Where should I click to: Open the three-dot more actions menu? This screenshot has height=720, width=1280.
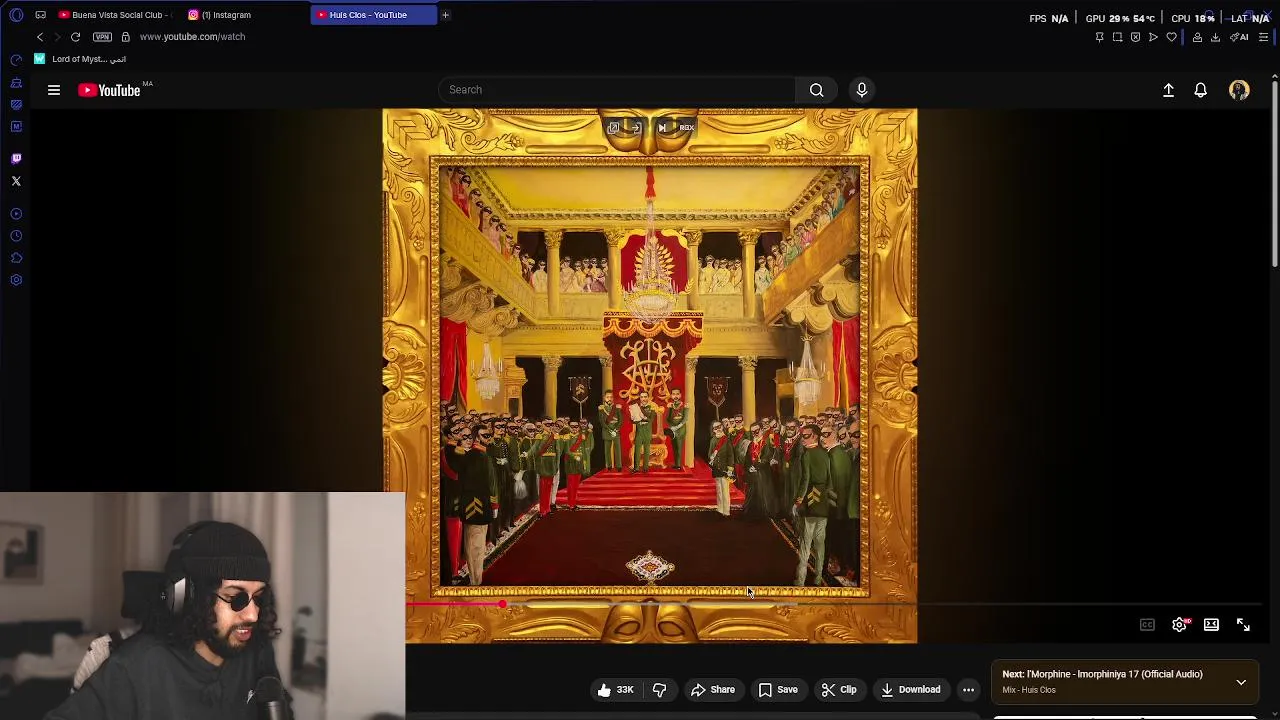(968, 690)
